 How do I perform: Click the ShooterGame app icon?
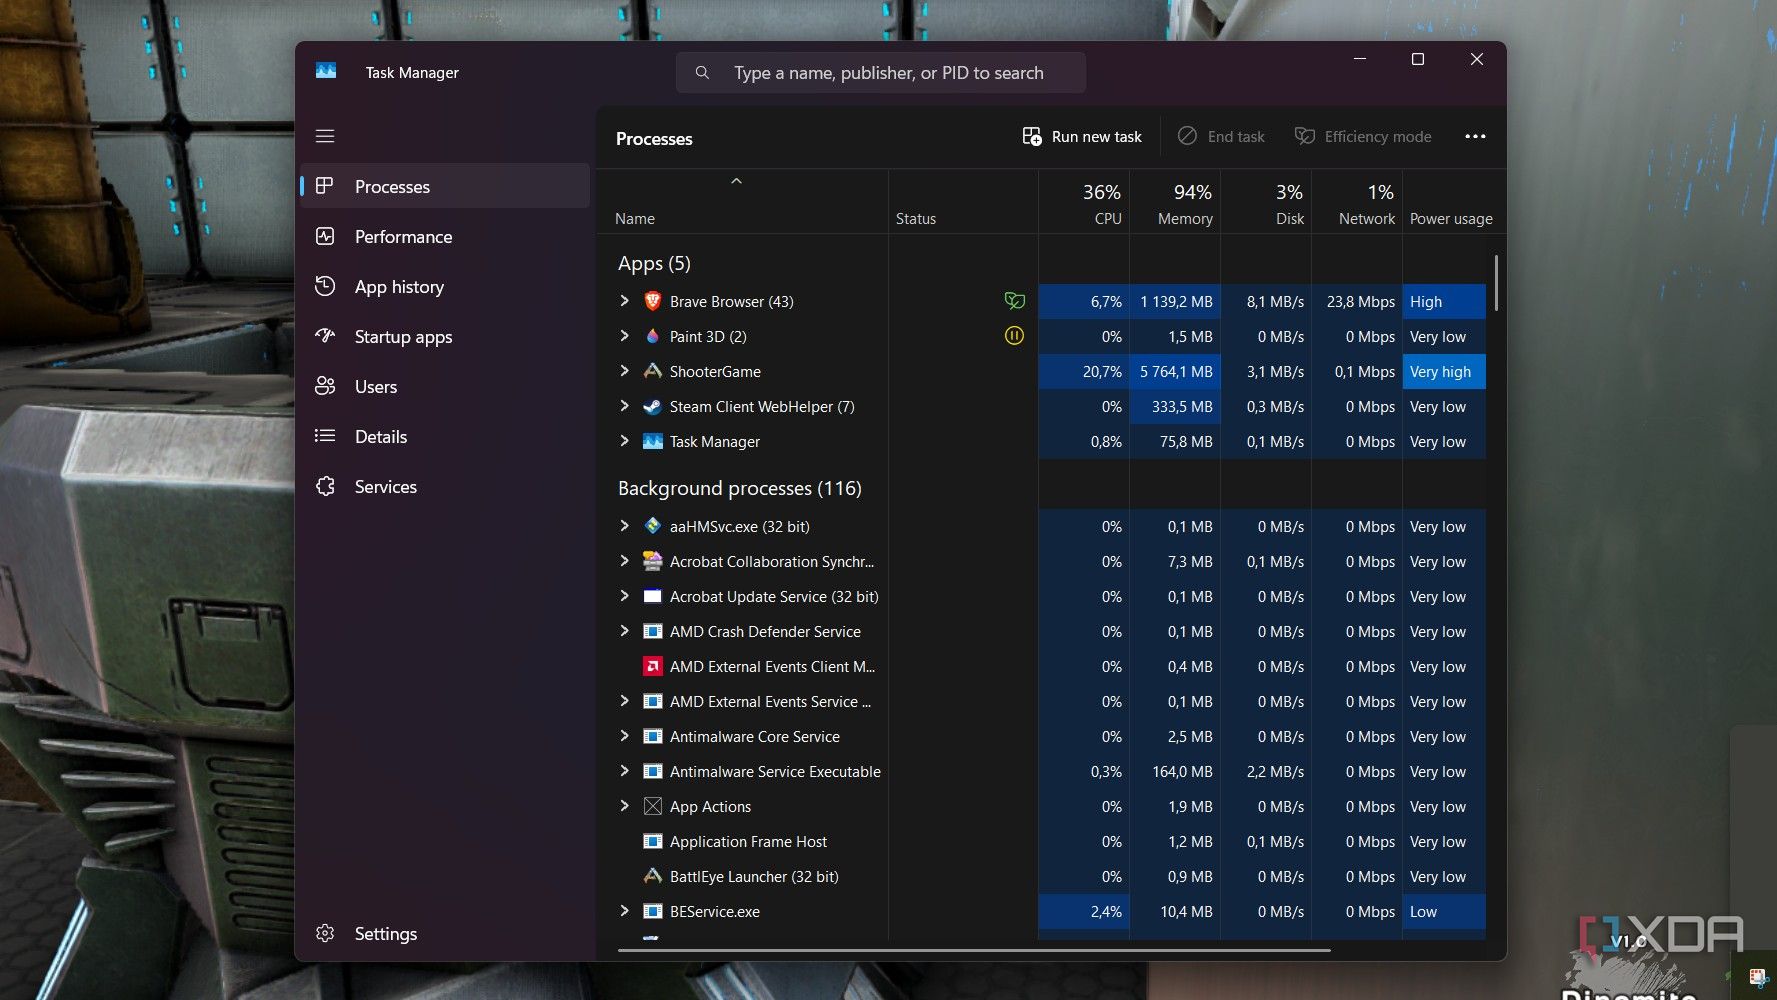[x=653, y=371]
